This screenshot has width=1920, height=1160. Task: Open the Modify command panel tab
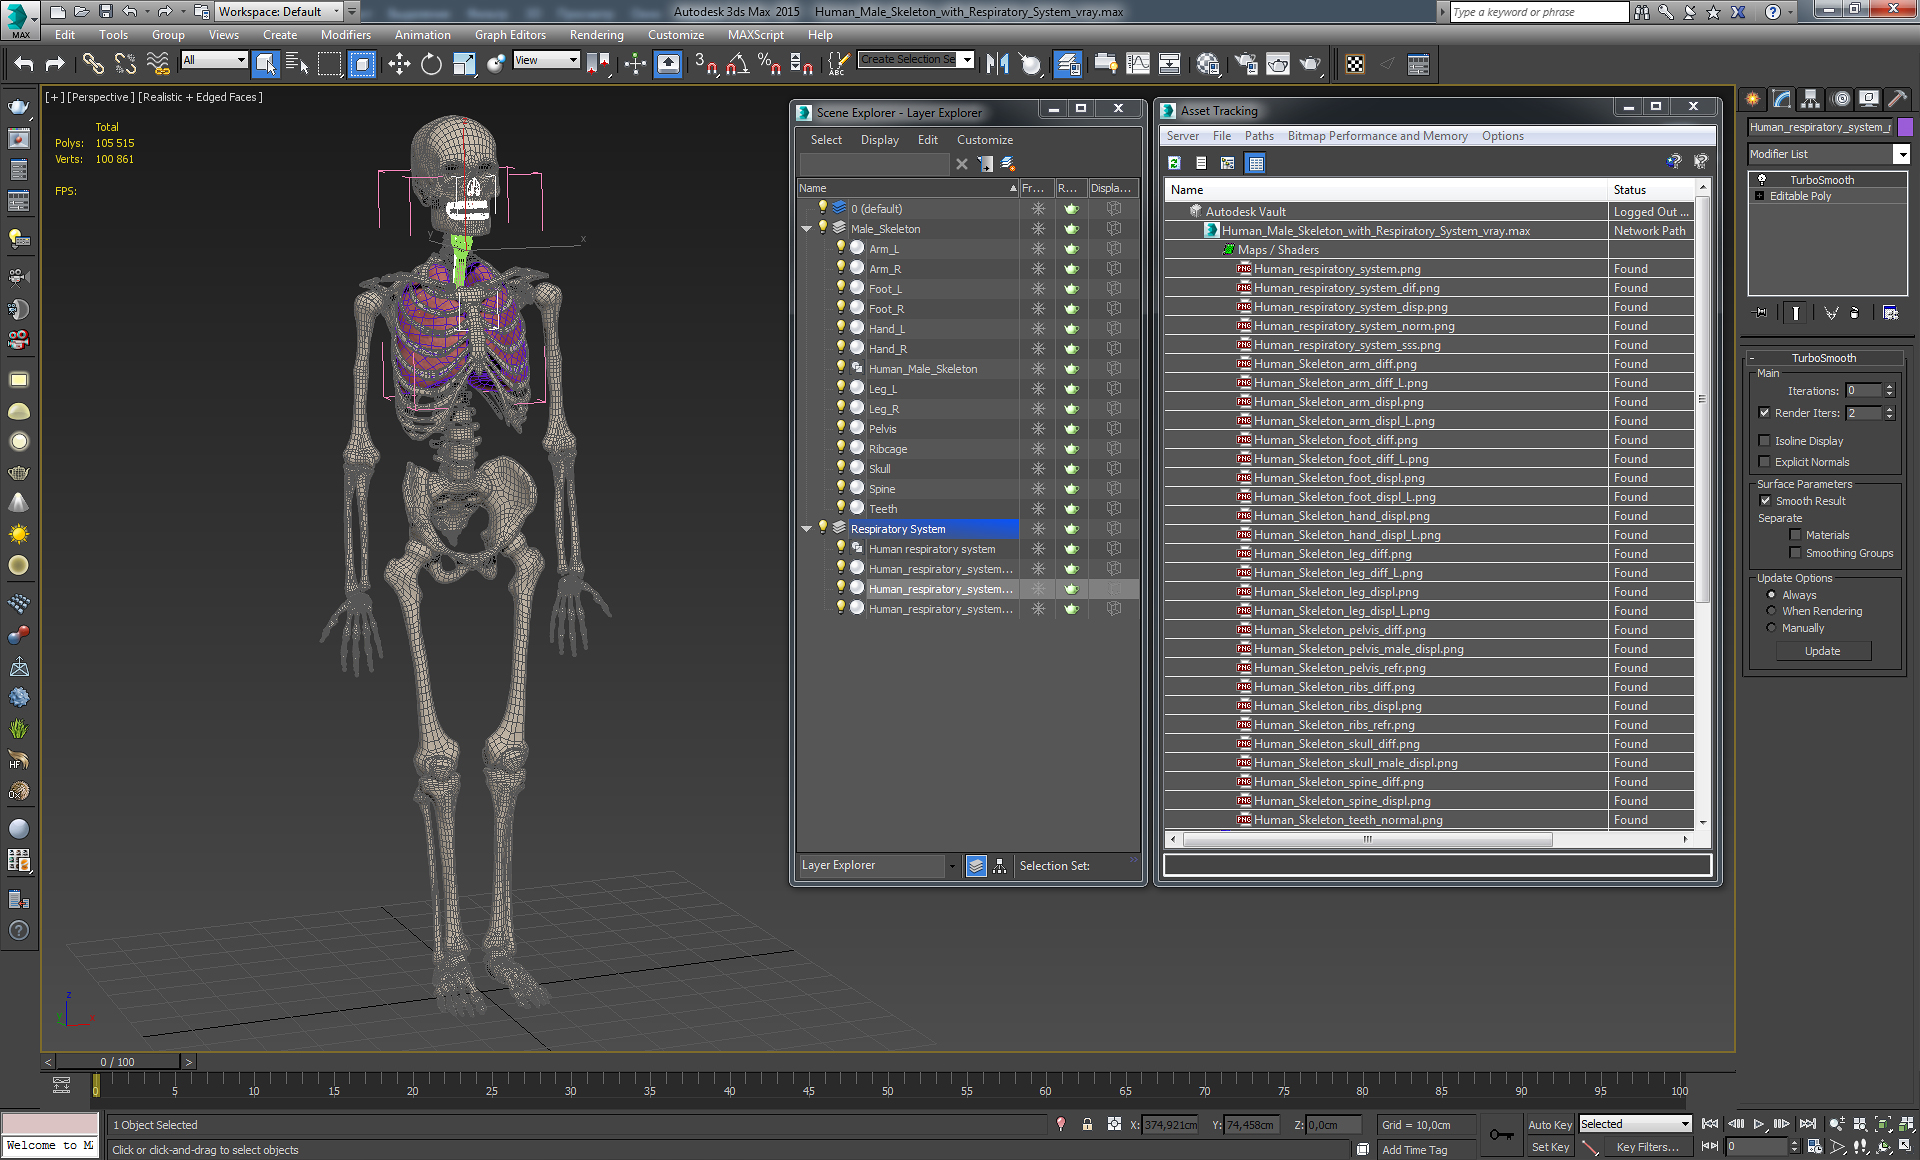1782,98
